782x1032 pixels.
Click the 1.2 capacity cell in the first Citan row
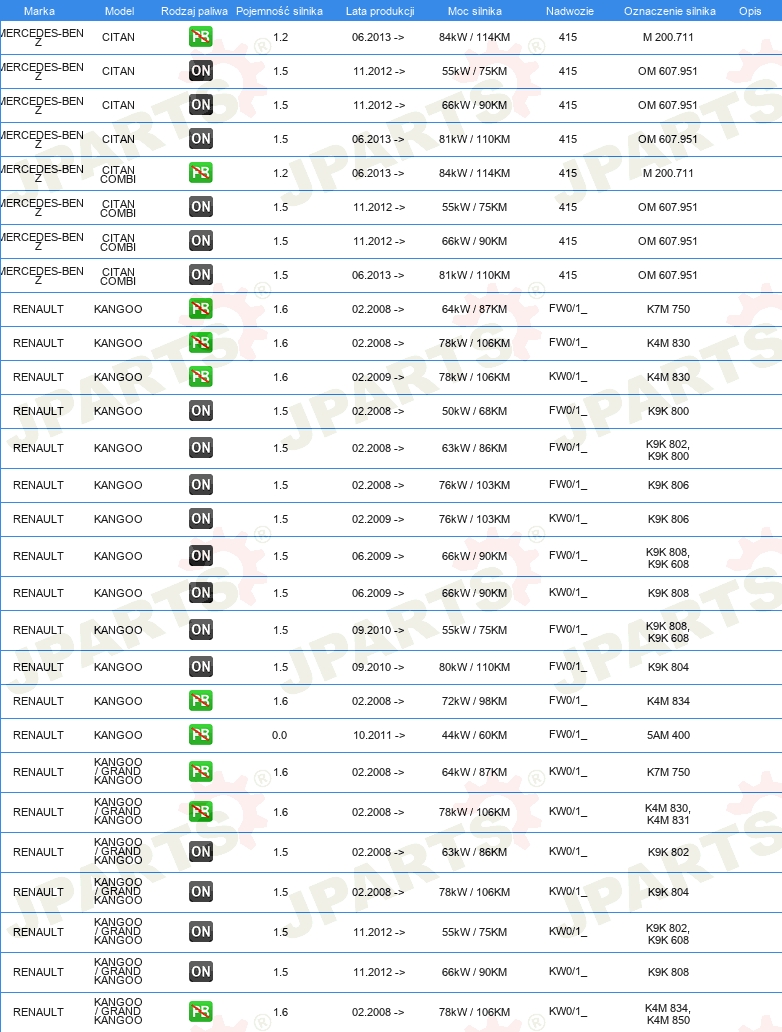281,38
